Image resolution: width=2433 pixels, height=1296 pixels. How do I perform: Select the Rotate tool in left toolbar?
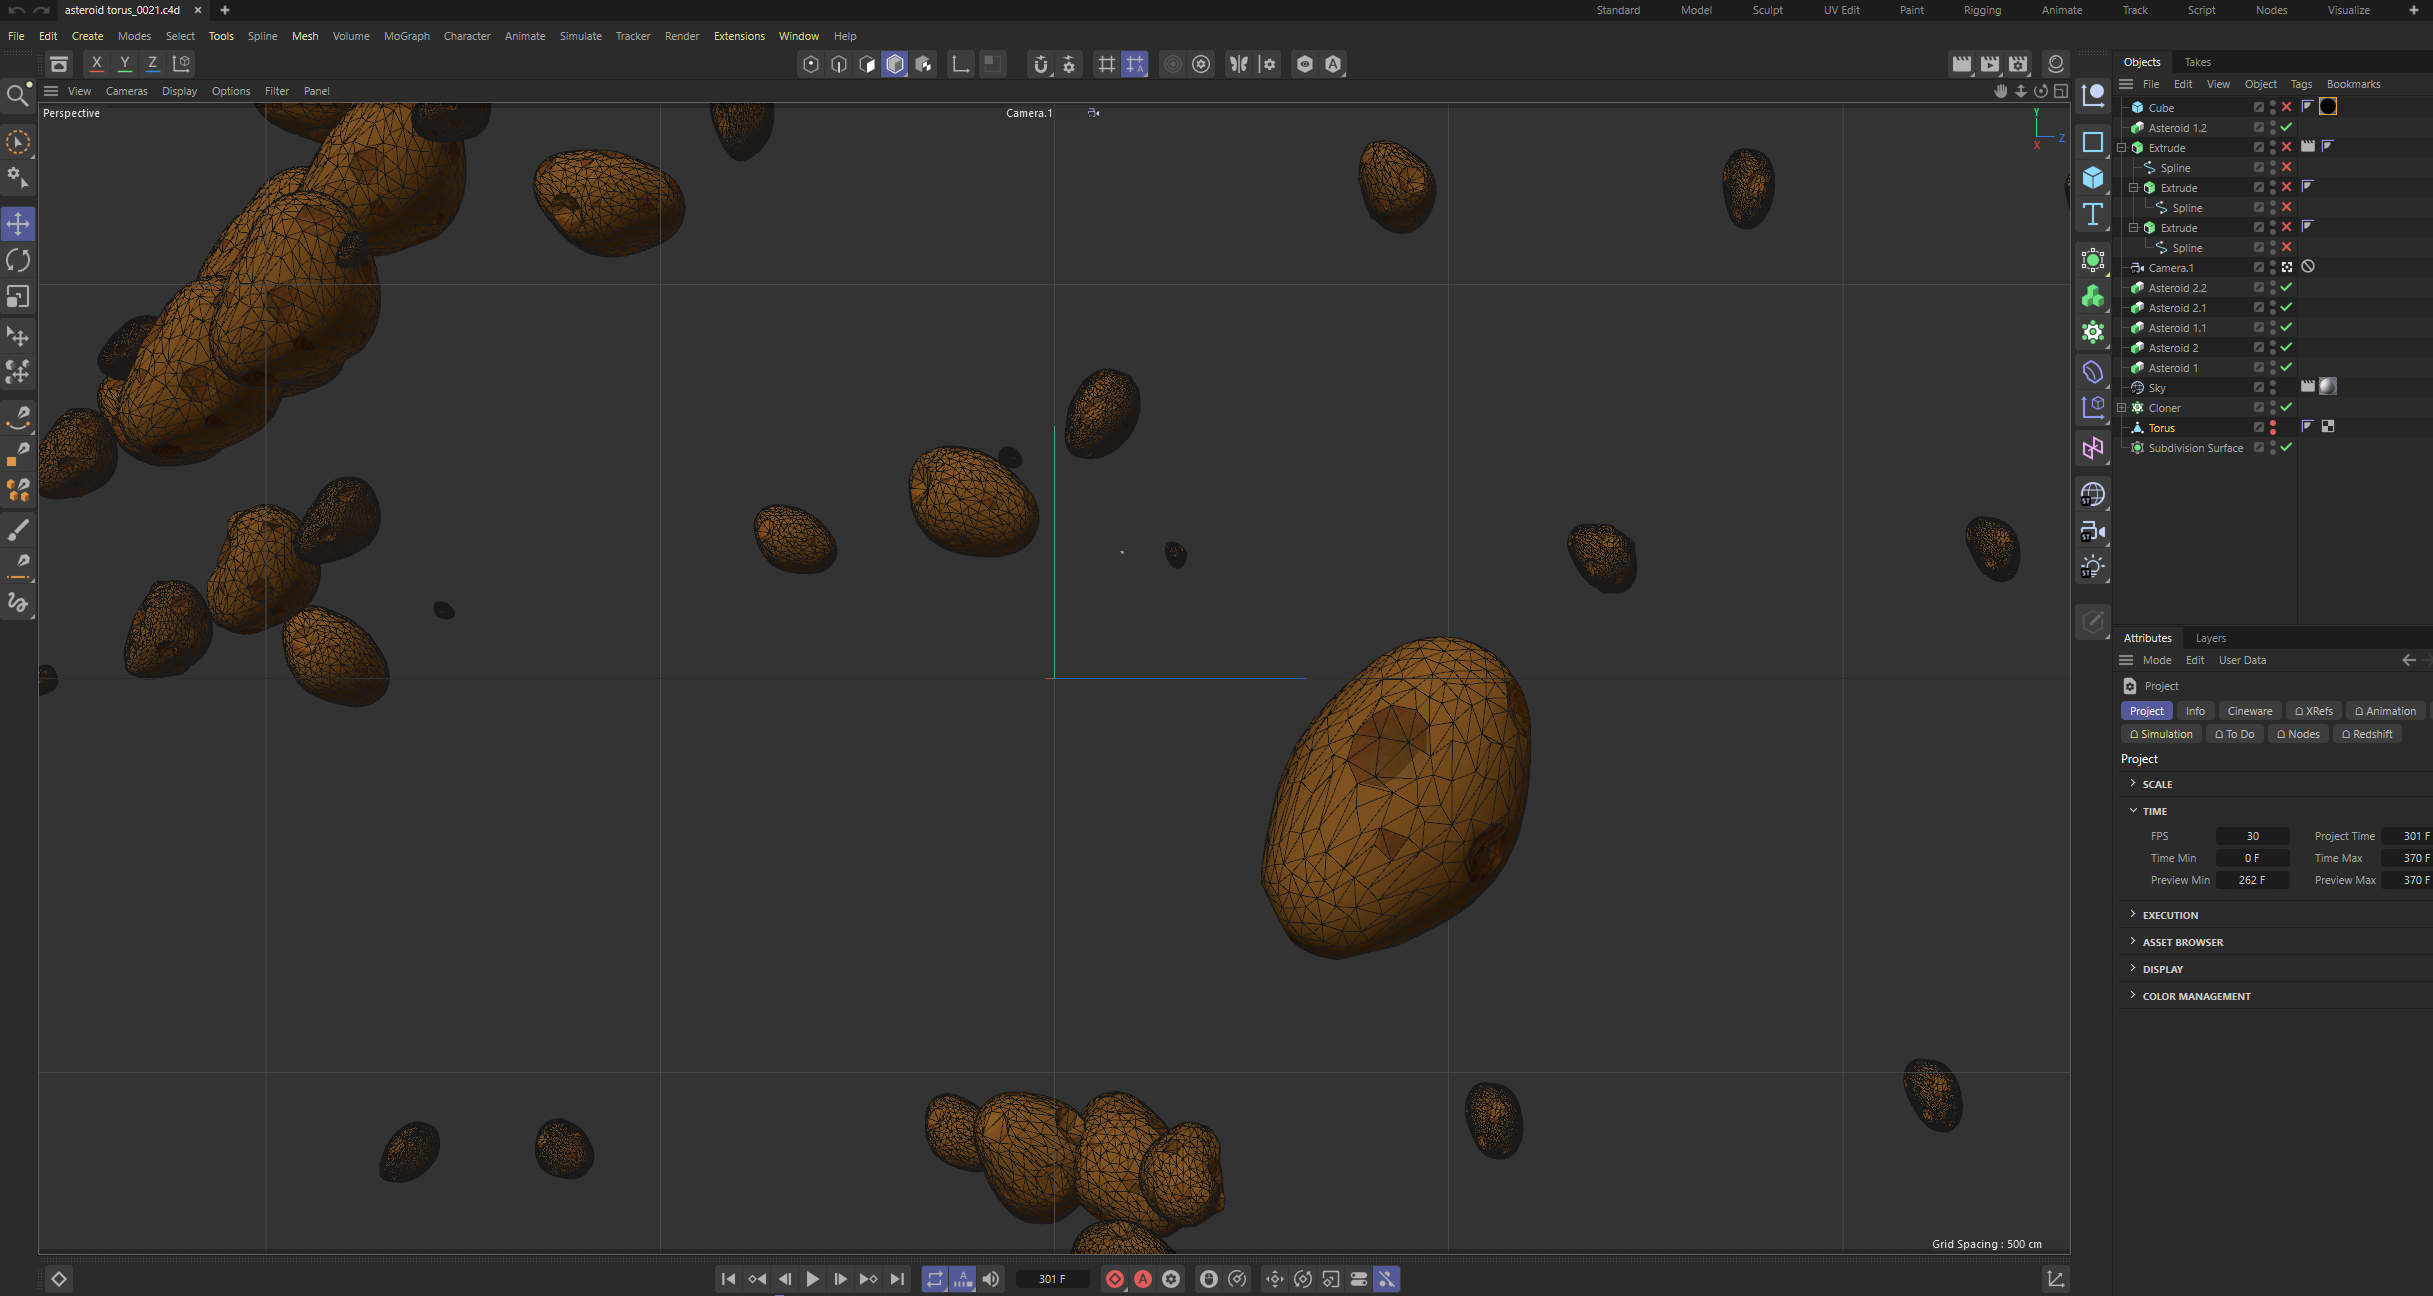(18, 260)
